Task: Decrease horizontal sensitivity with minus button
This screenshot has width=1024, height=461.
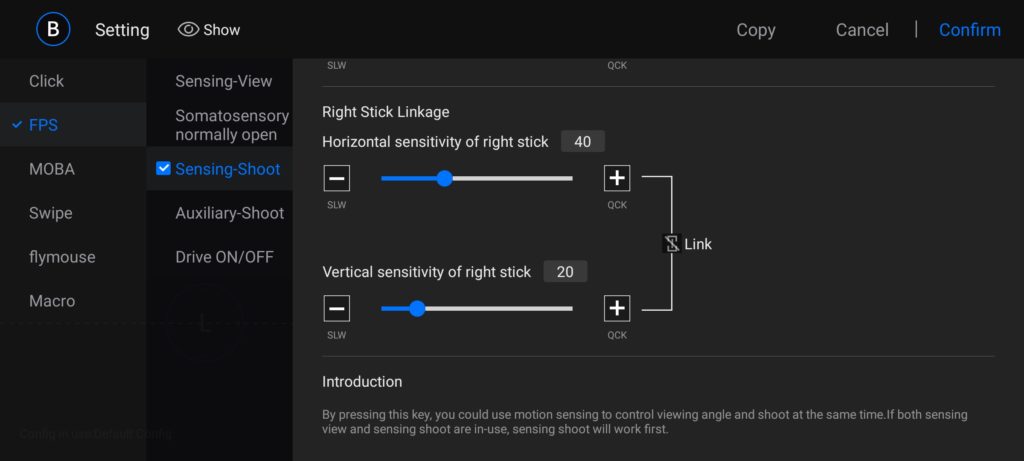Action: pos(337,179)
